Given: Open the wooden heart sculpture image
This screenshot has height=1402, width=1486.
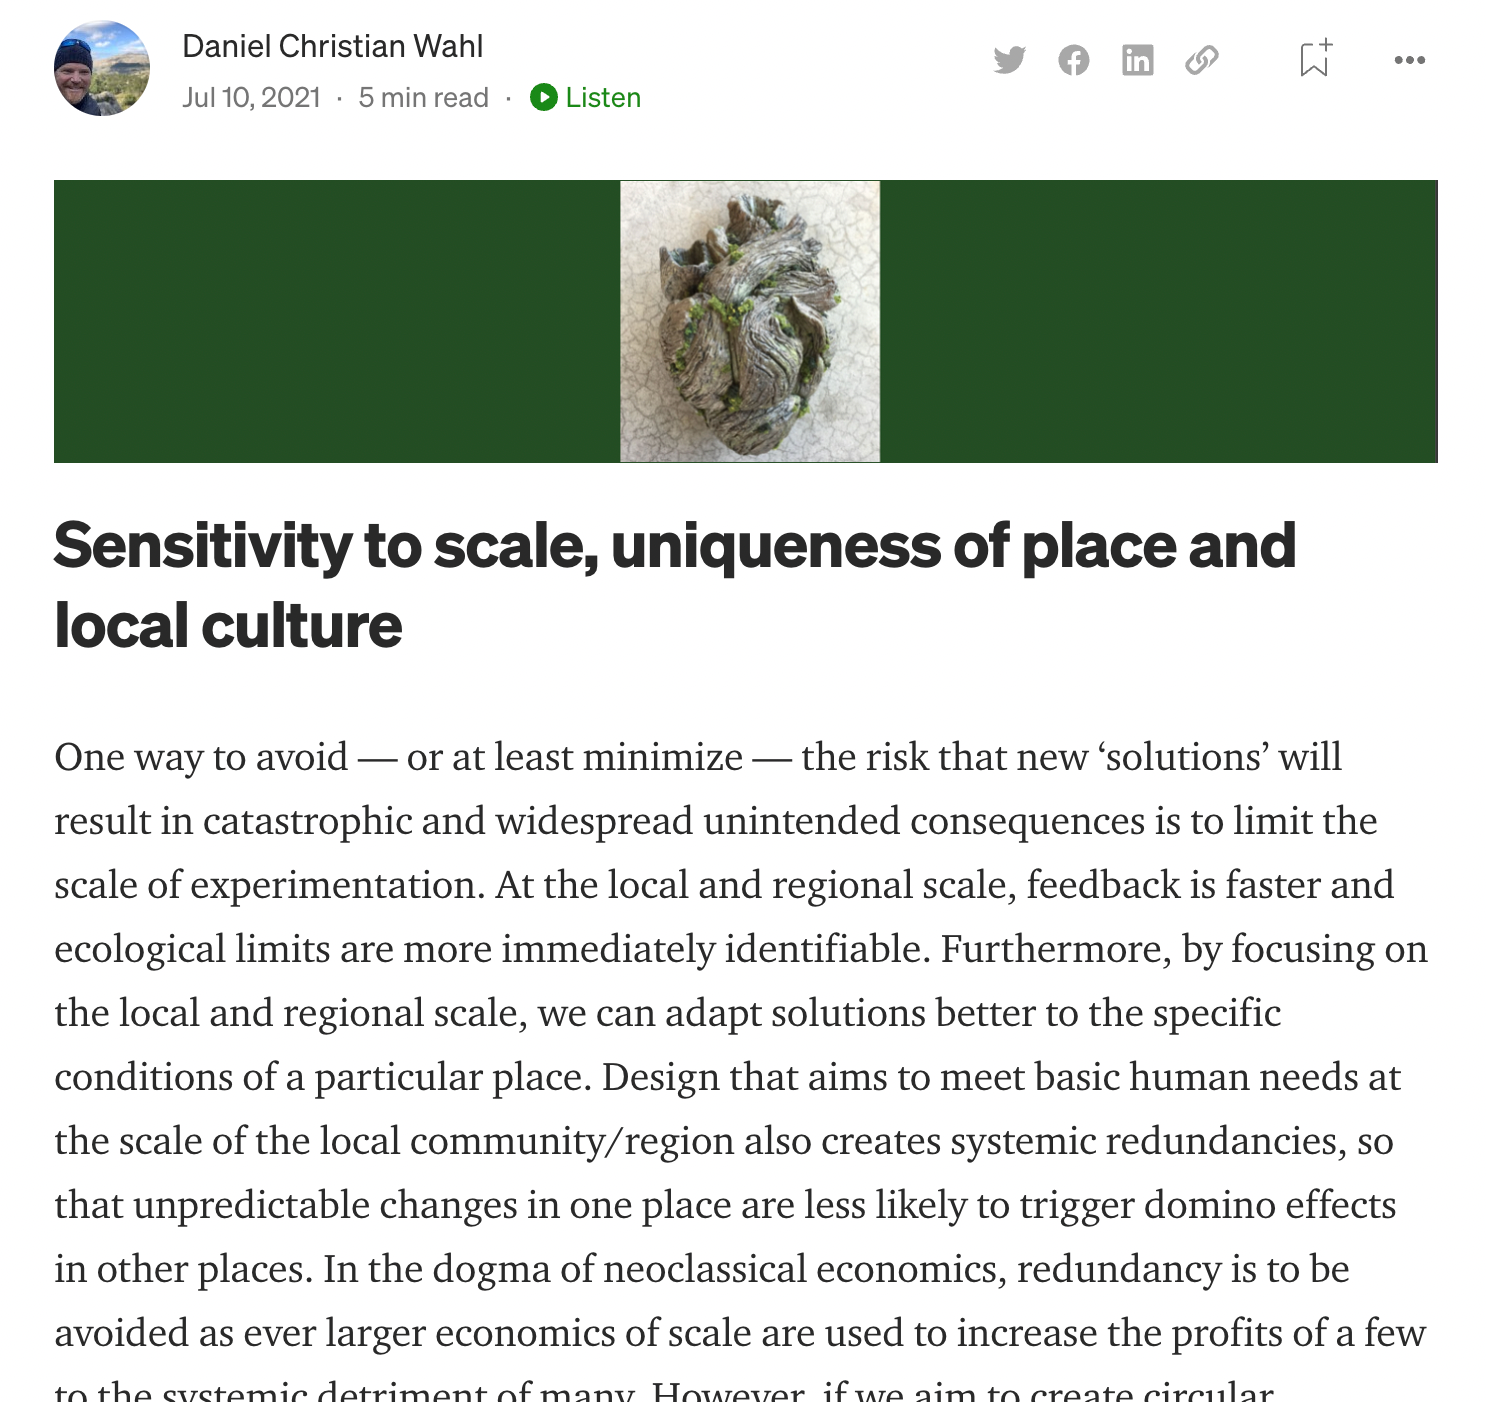Looking at the screenshot, I should (x=750, y=321).
